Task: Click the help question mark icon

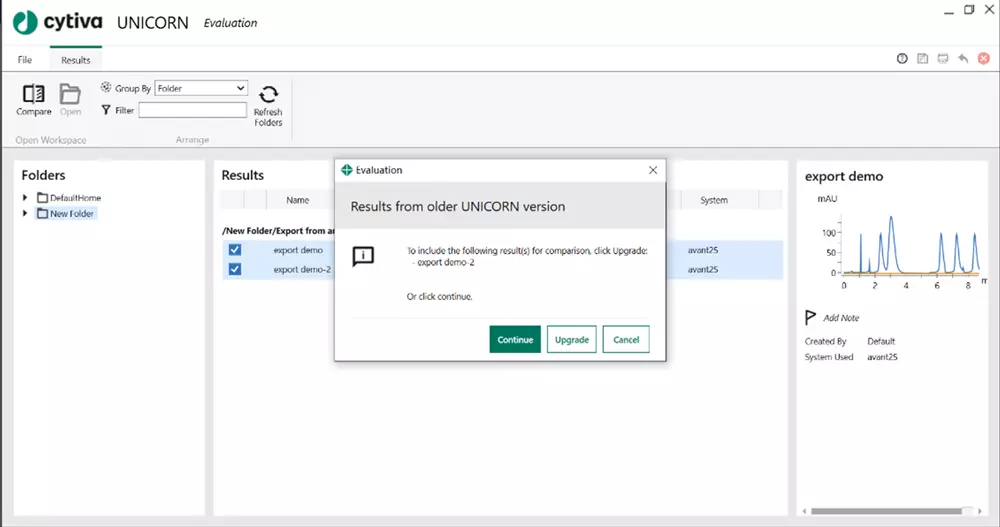Action: pos(902,60)
